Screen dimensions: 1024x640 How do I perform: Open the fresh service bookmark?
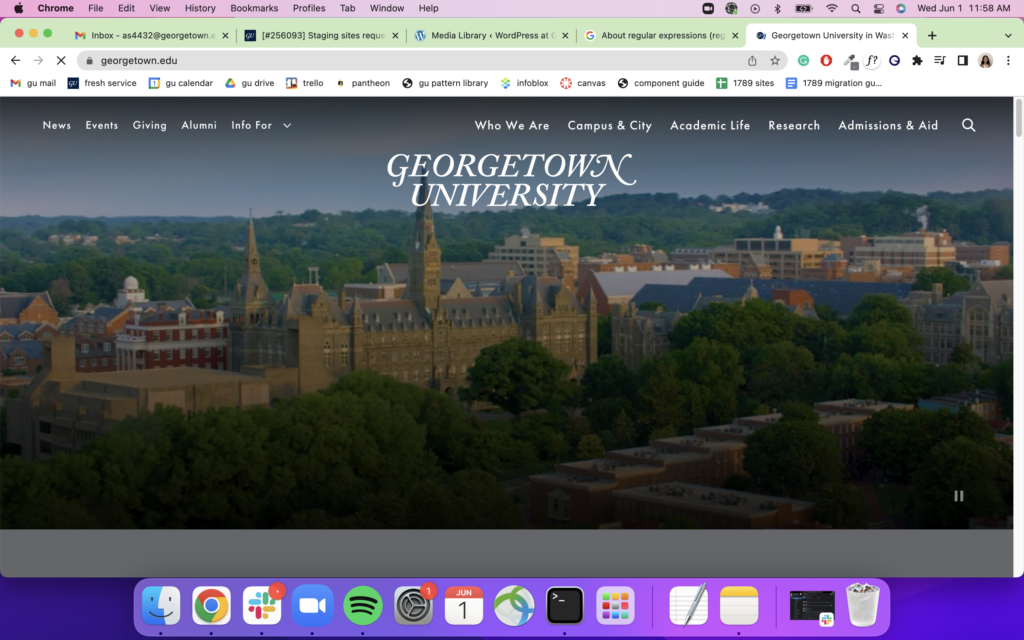click(x=102, y=83)
